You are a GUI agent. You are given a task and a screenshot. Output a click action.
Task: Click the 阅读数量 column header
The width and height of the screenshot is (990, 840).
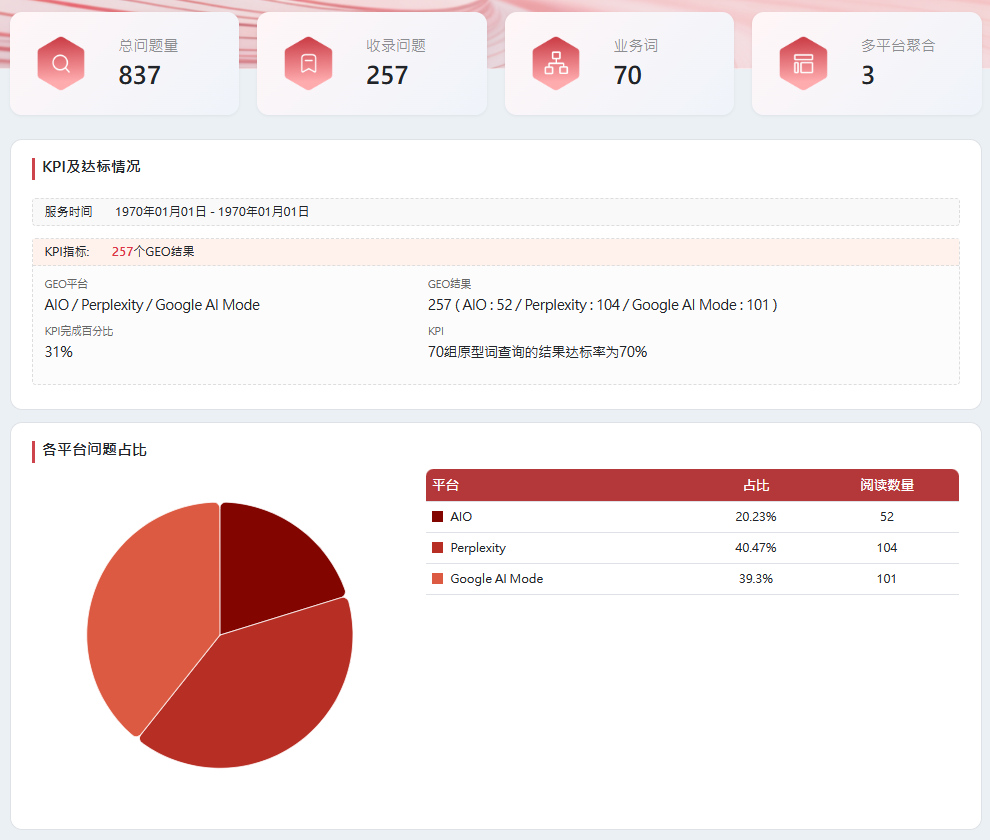886,485
